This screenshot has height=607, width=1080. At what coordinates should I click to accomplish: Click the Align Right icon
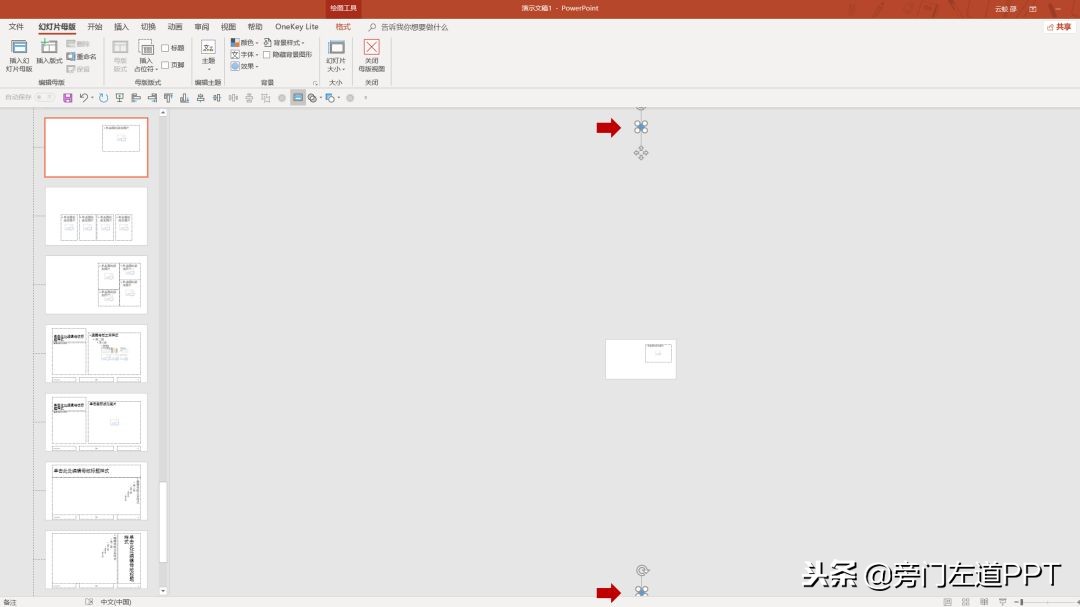[x=152, y=98]
